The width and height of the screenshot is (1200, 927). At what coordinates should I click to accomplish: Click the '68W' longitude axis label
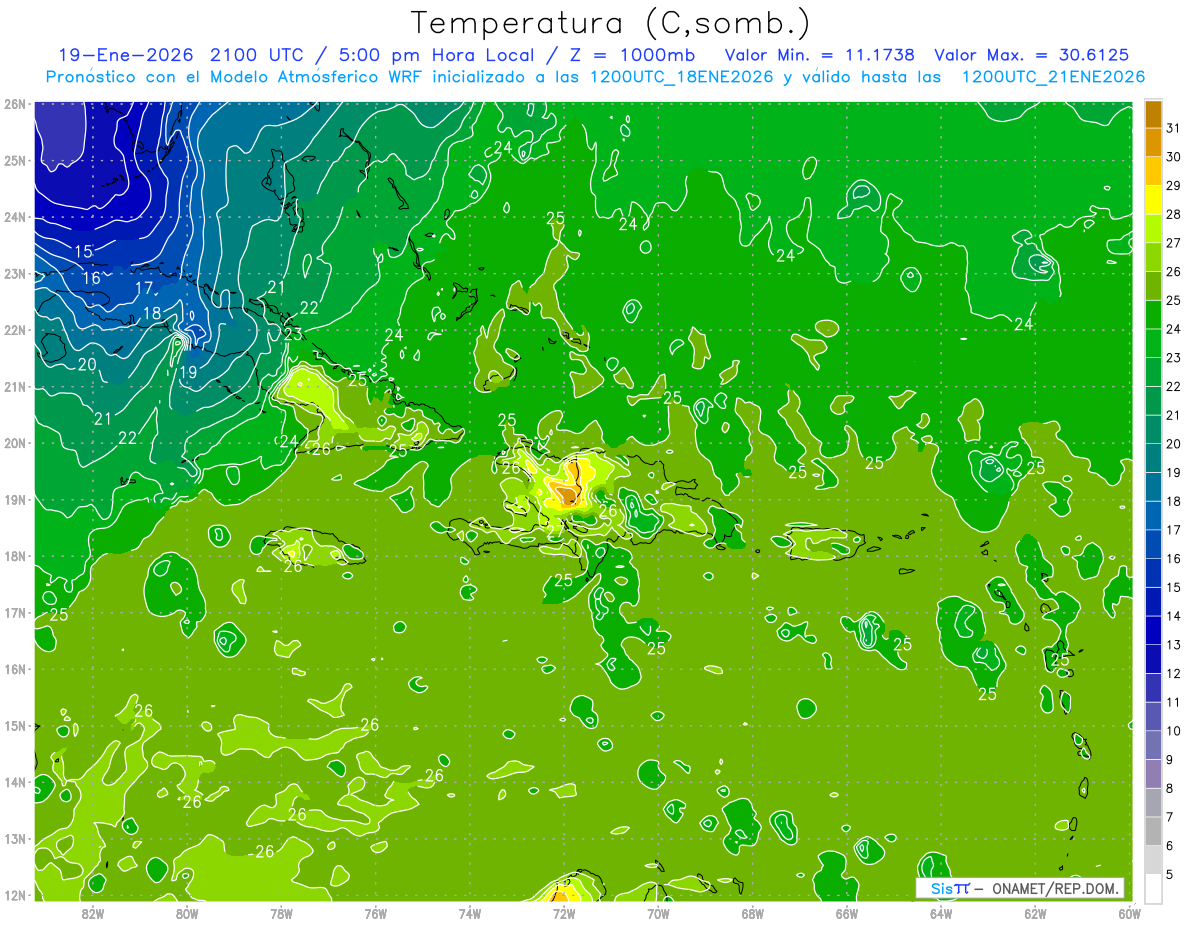pos(752,913)
